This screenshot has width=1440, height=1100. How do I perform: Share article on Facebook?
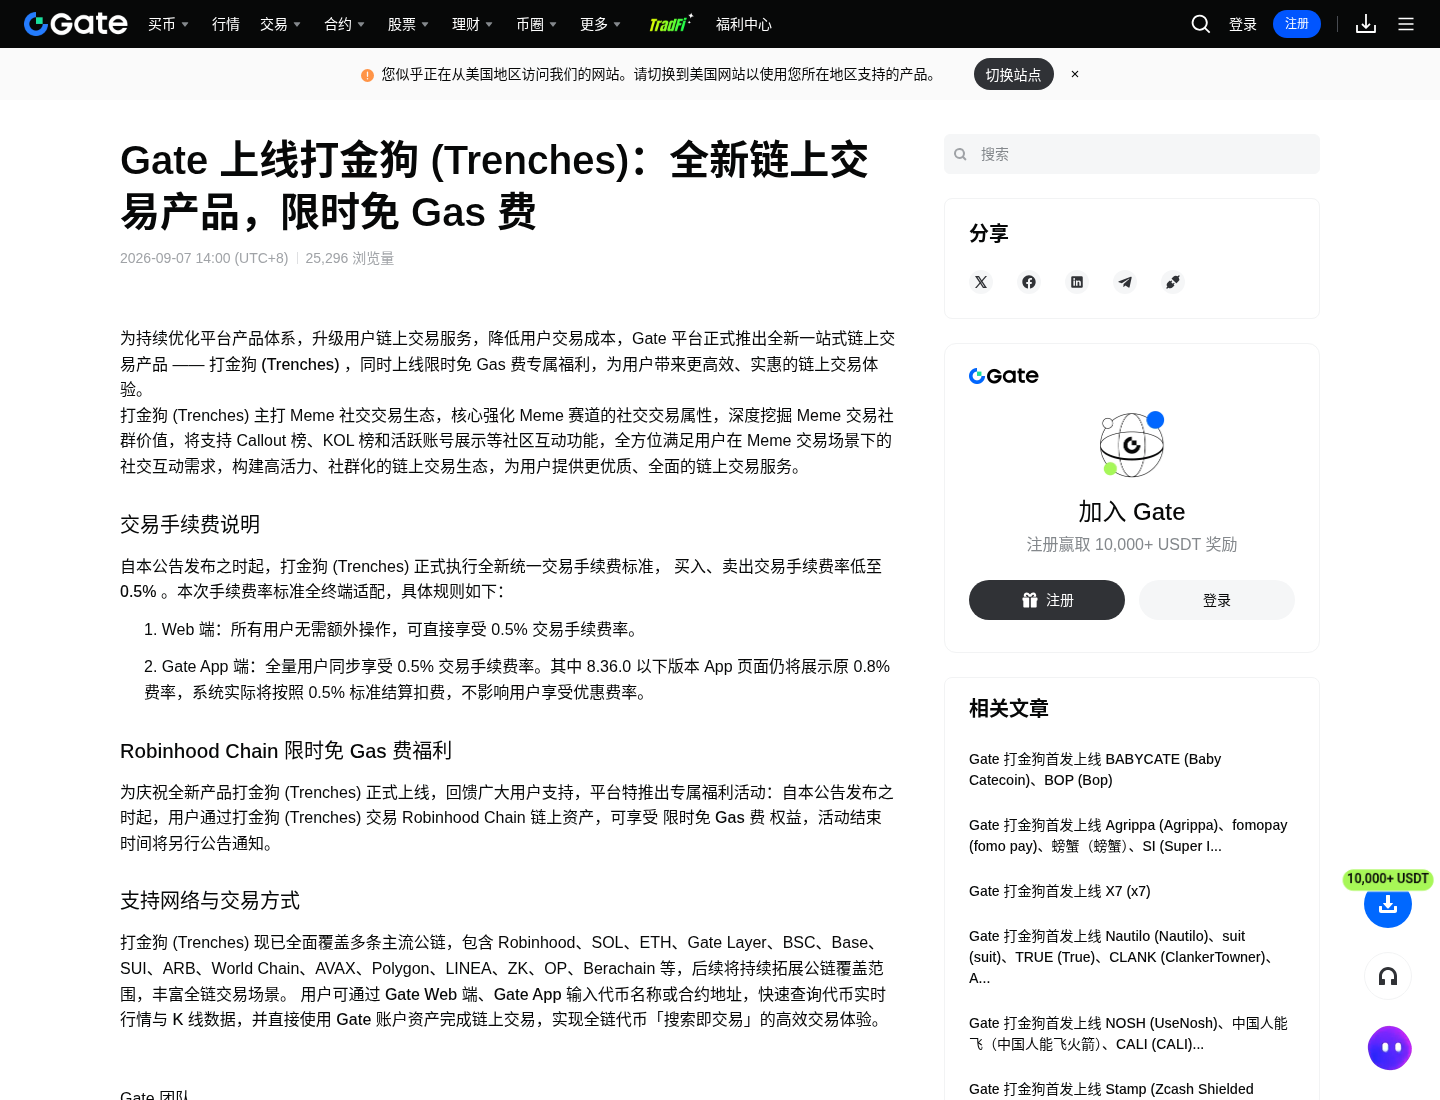[x=1029, y=282]
